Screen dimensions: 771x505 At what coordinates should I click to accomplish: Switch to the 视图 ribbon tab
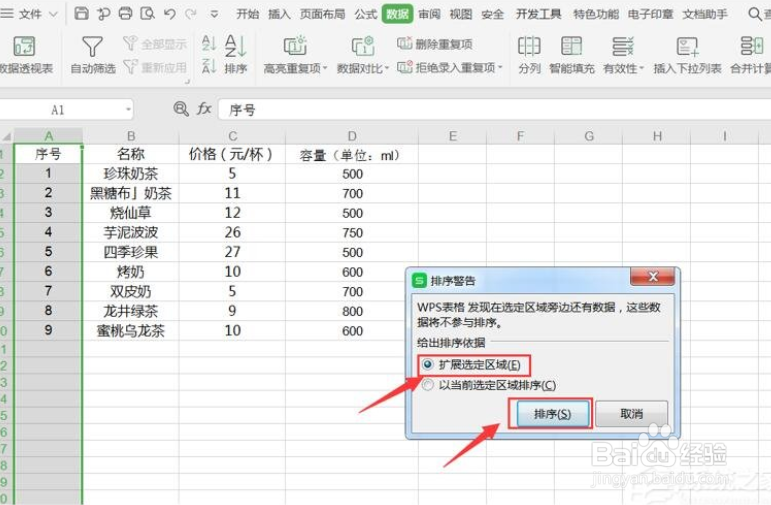pos(460,14)
